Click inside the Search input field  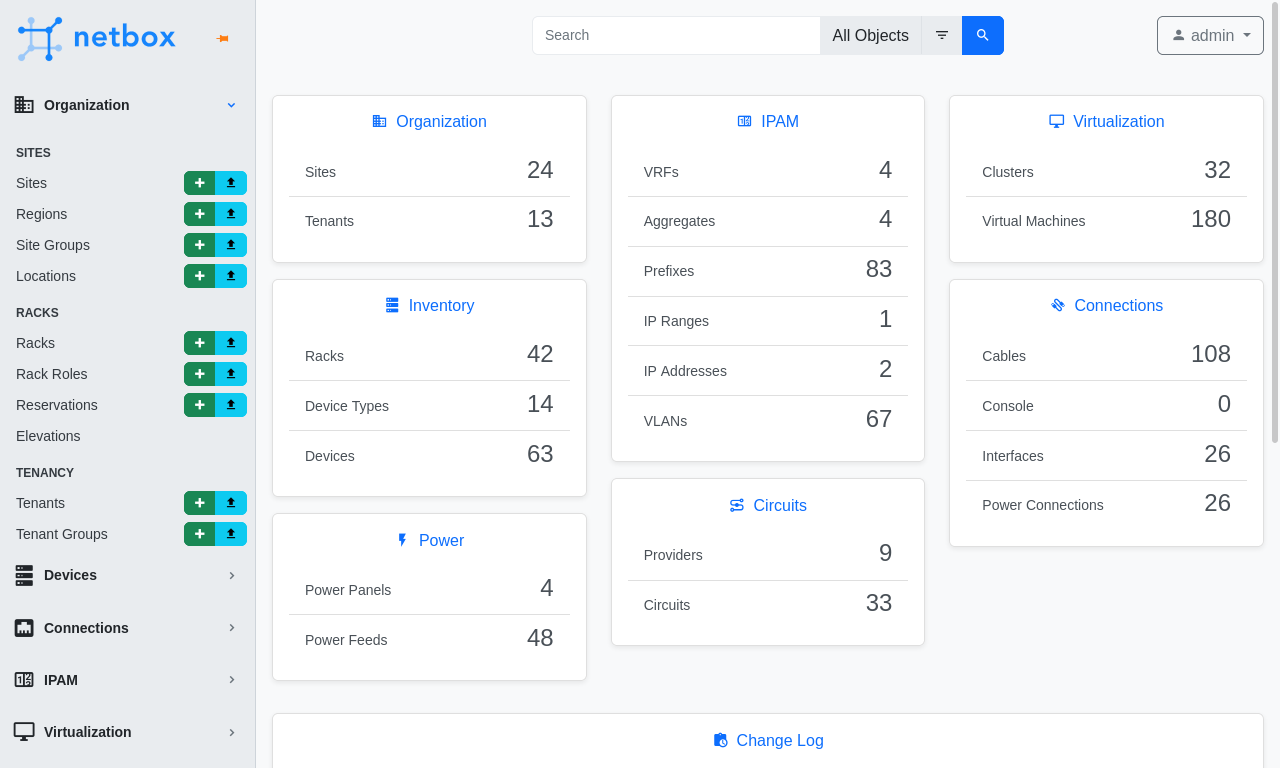[x=676, y=35]
